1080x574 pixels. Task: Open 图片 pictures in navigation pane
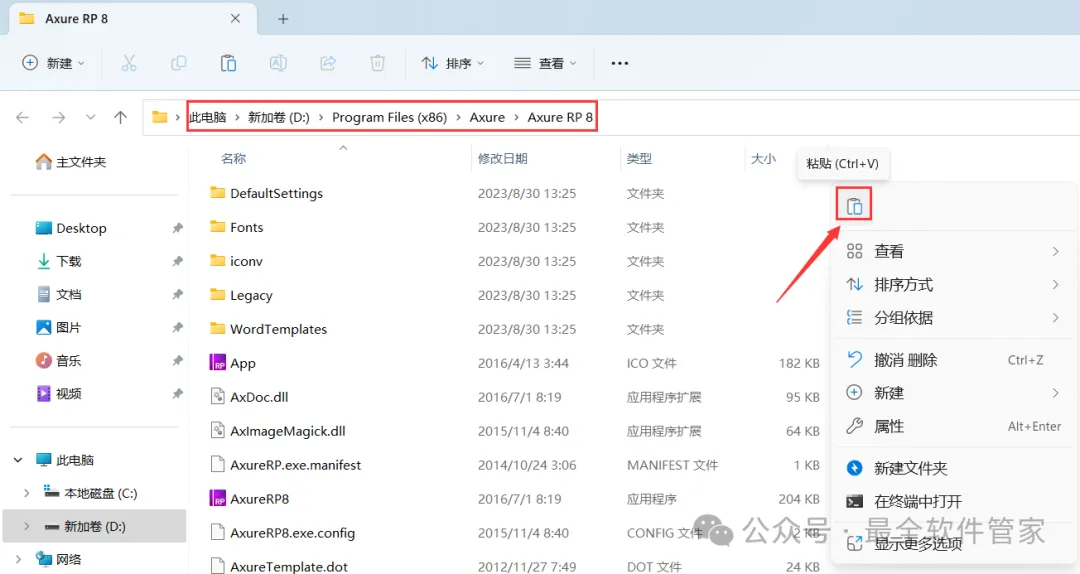59,327
